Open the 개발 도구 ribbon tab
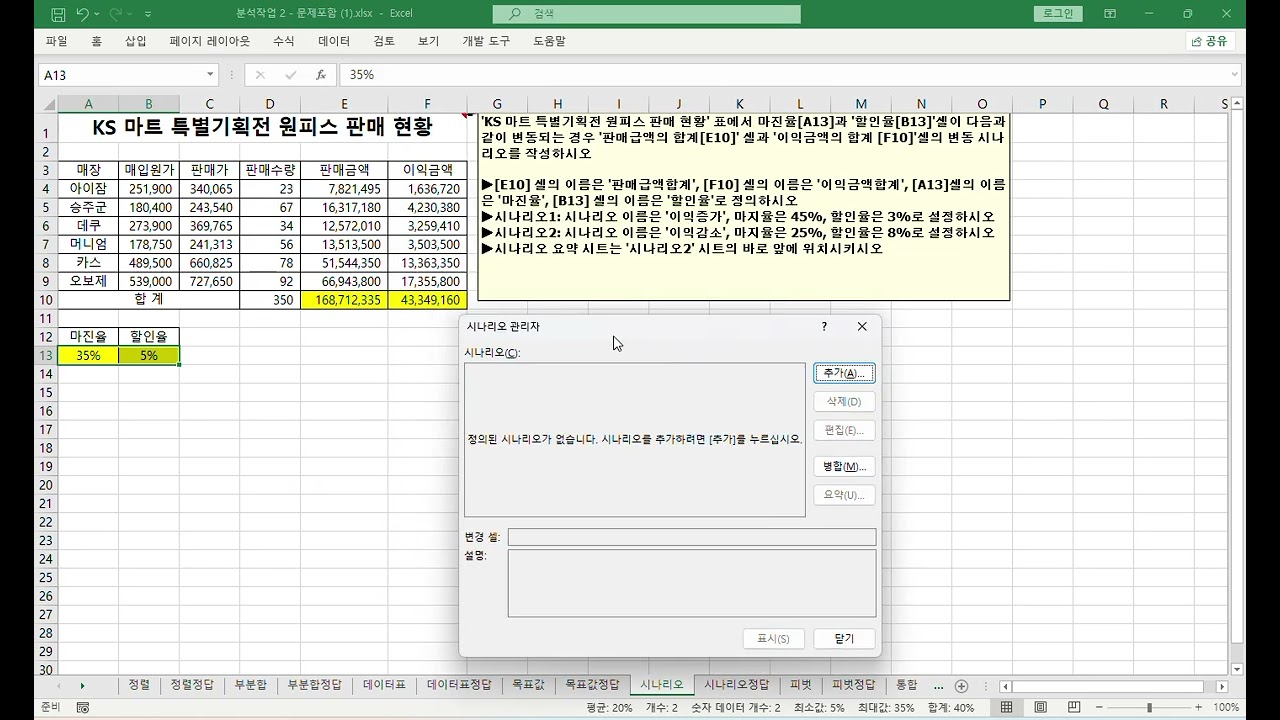 (486, 41)
